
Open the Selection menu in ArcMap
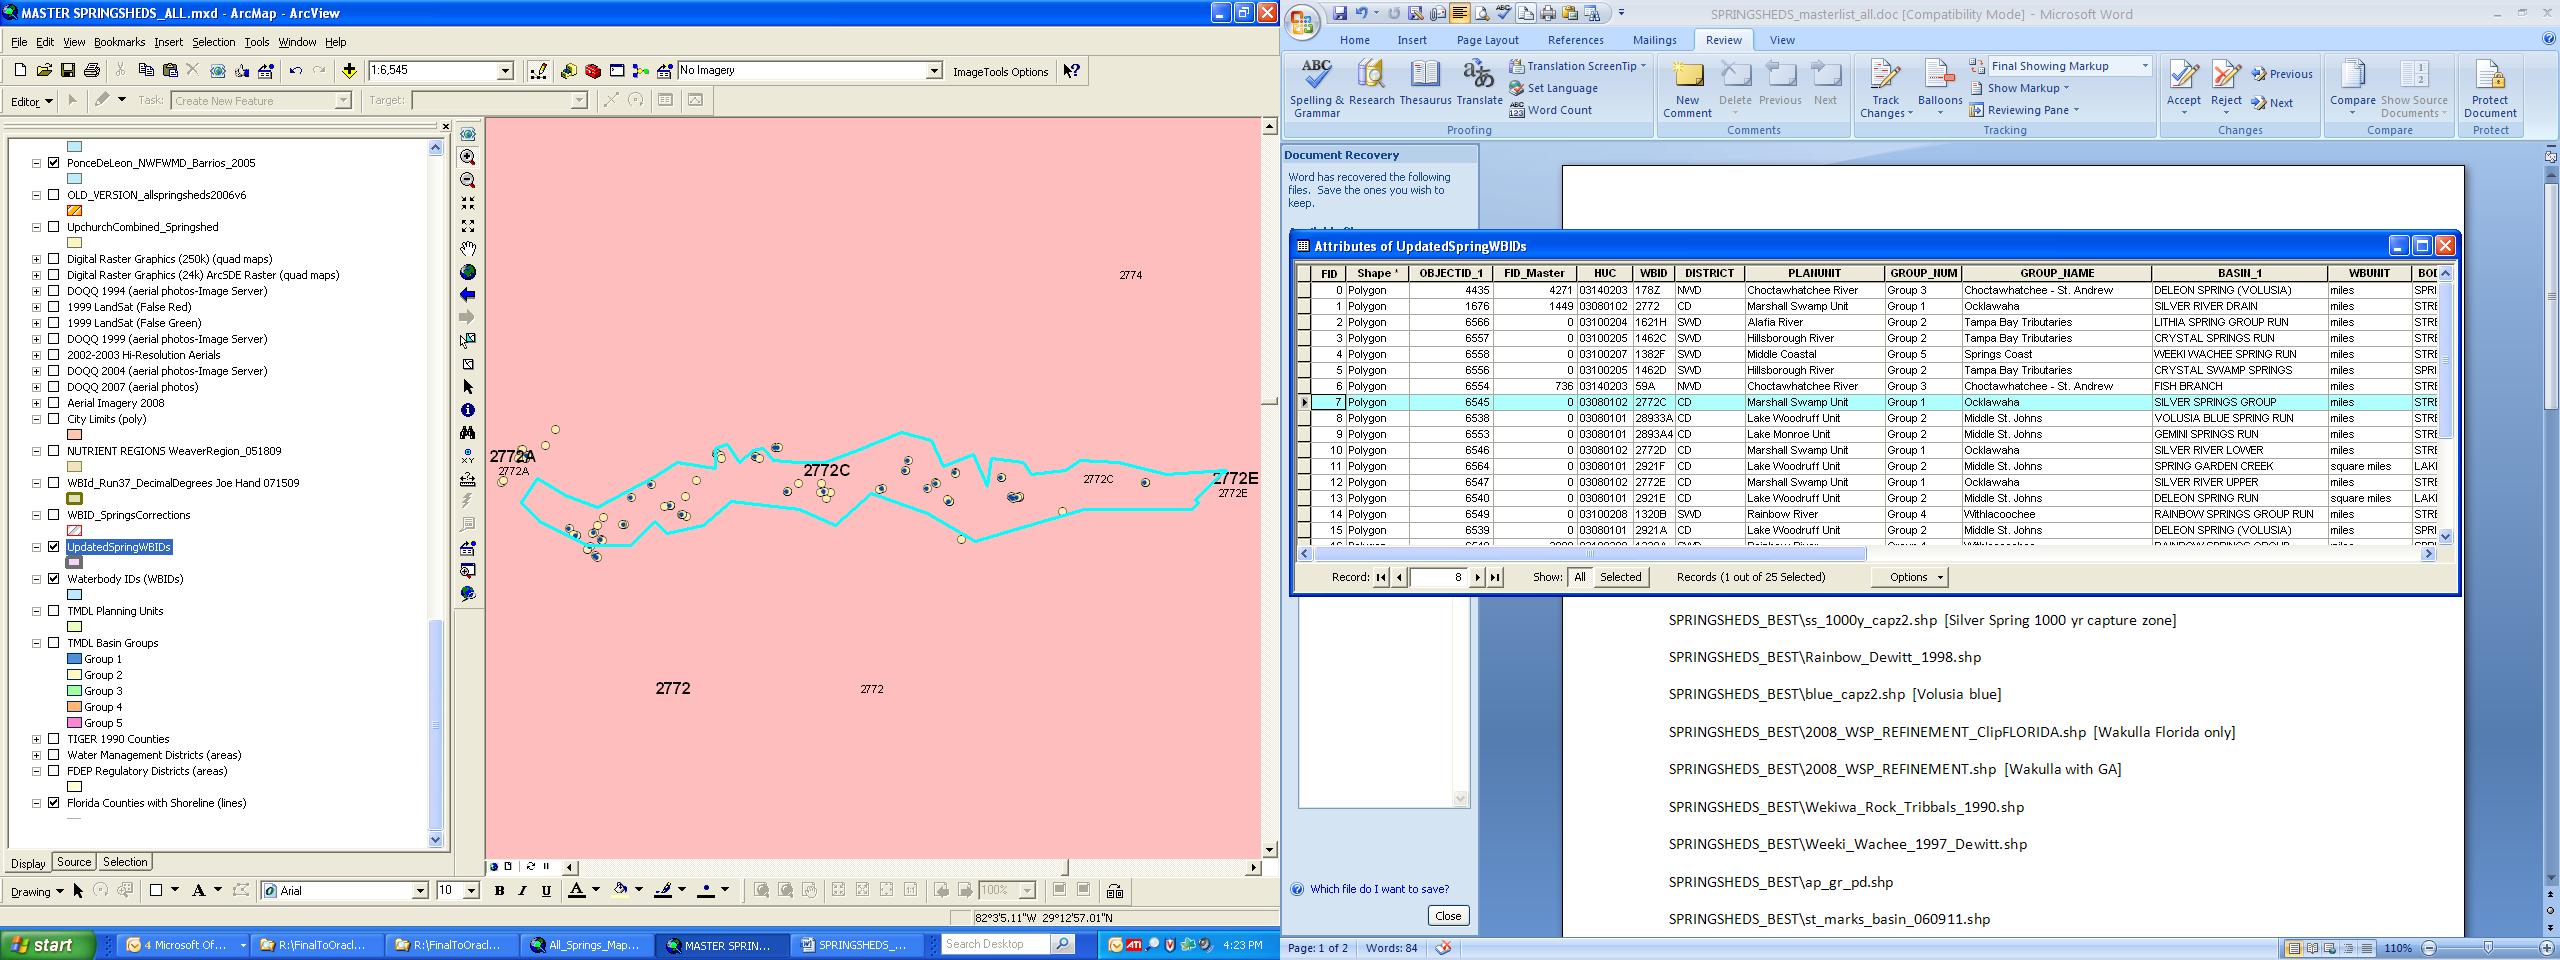[213, 42]
